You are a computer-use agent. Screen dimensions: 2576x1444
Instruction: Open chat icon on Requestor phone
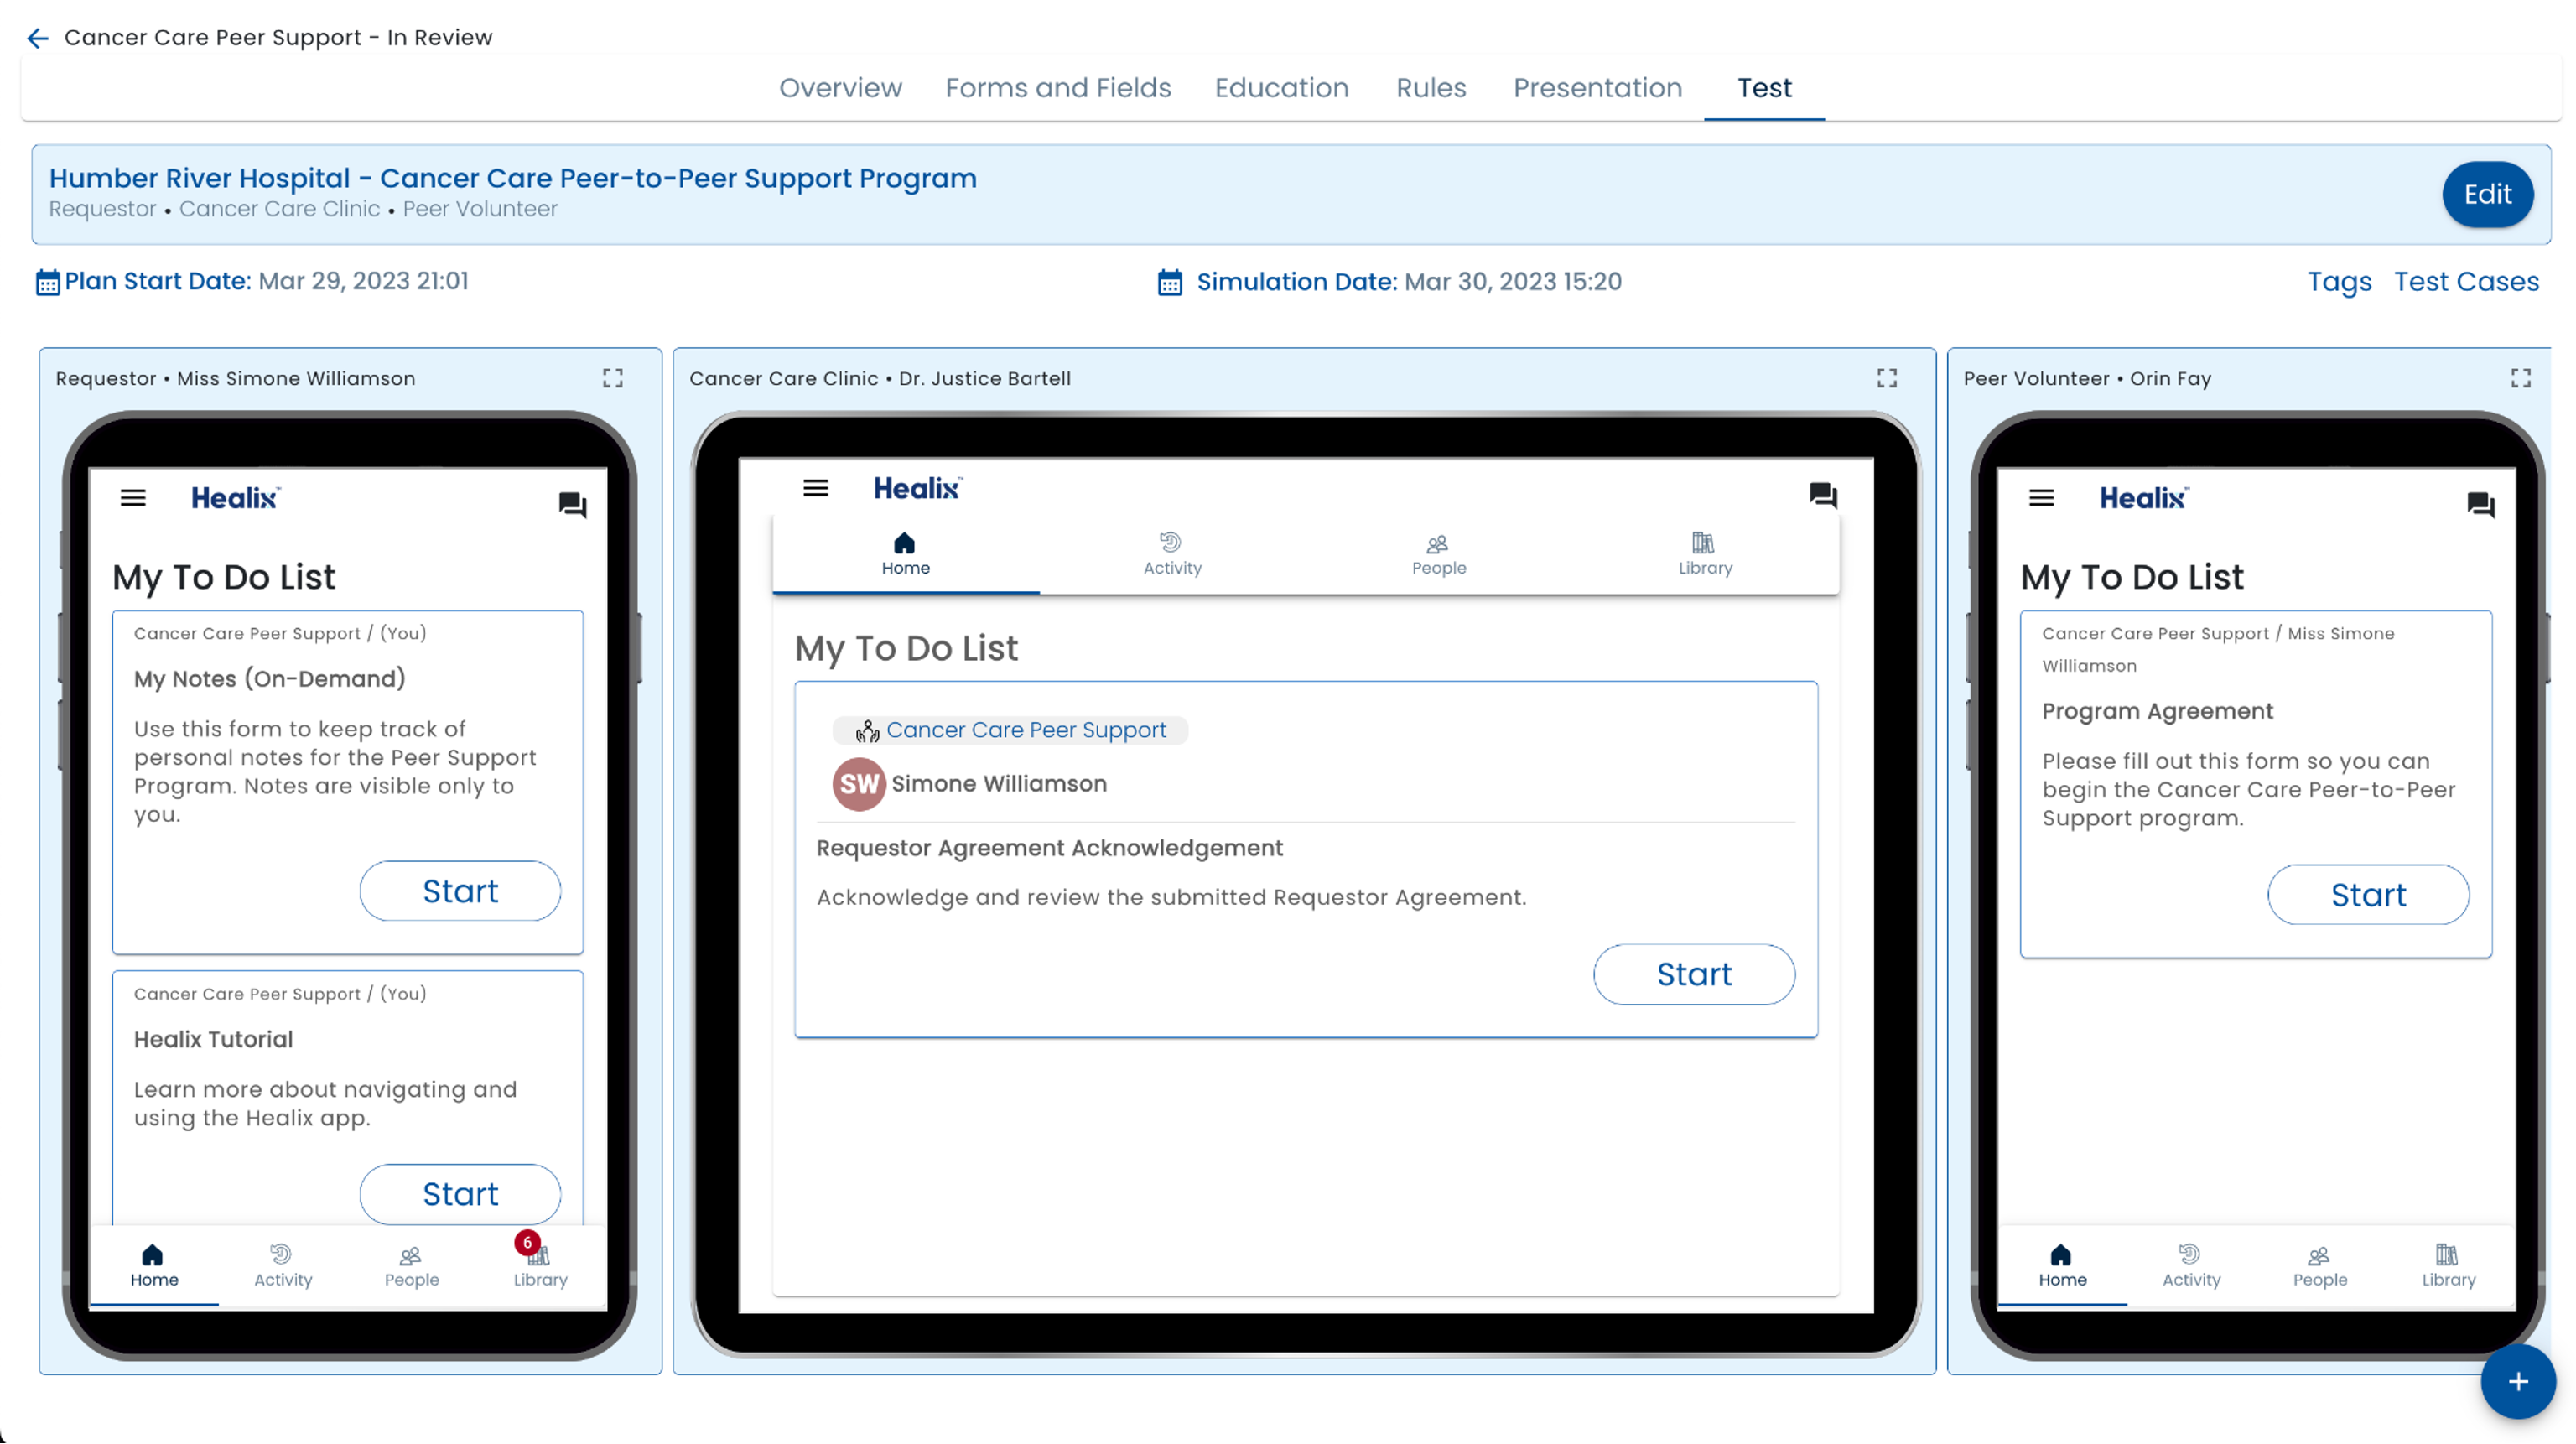tap(572, 505)
